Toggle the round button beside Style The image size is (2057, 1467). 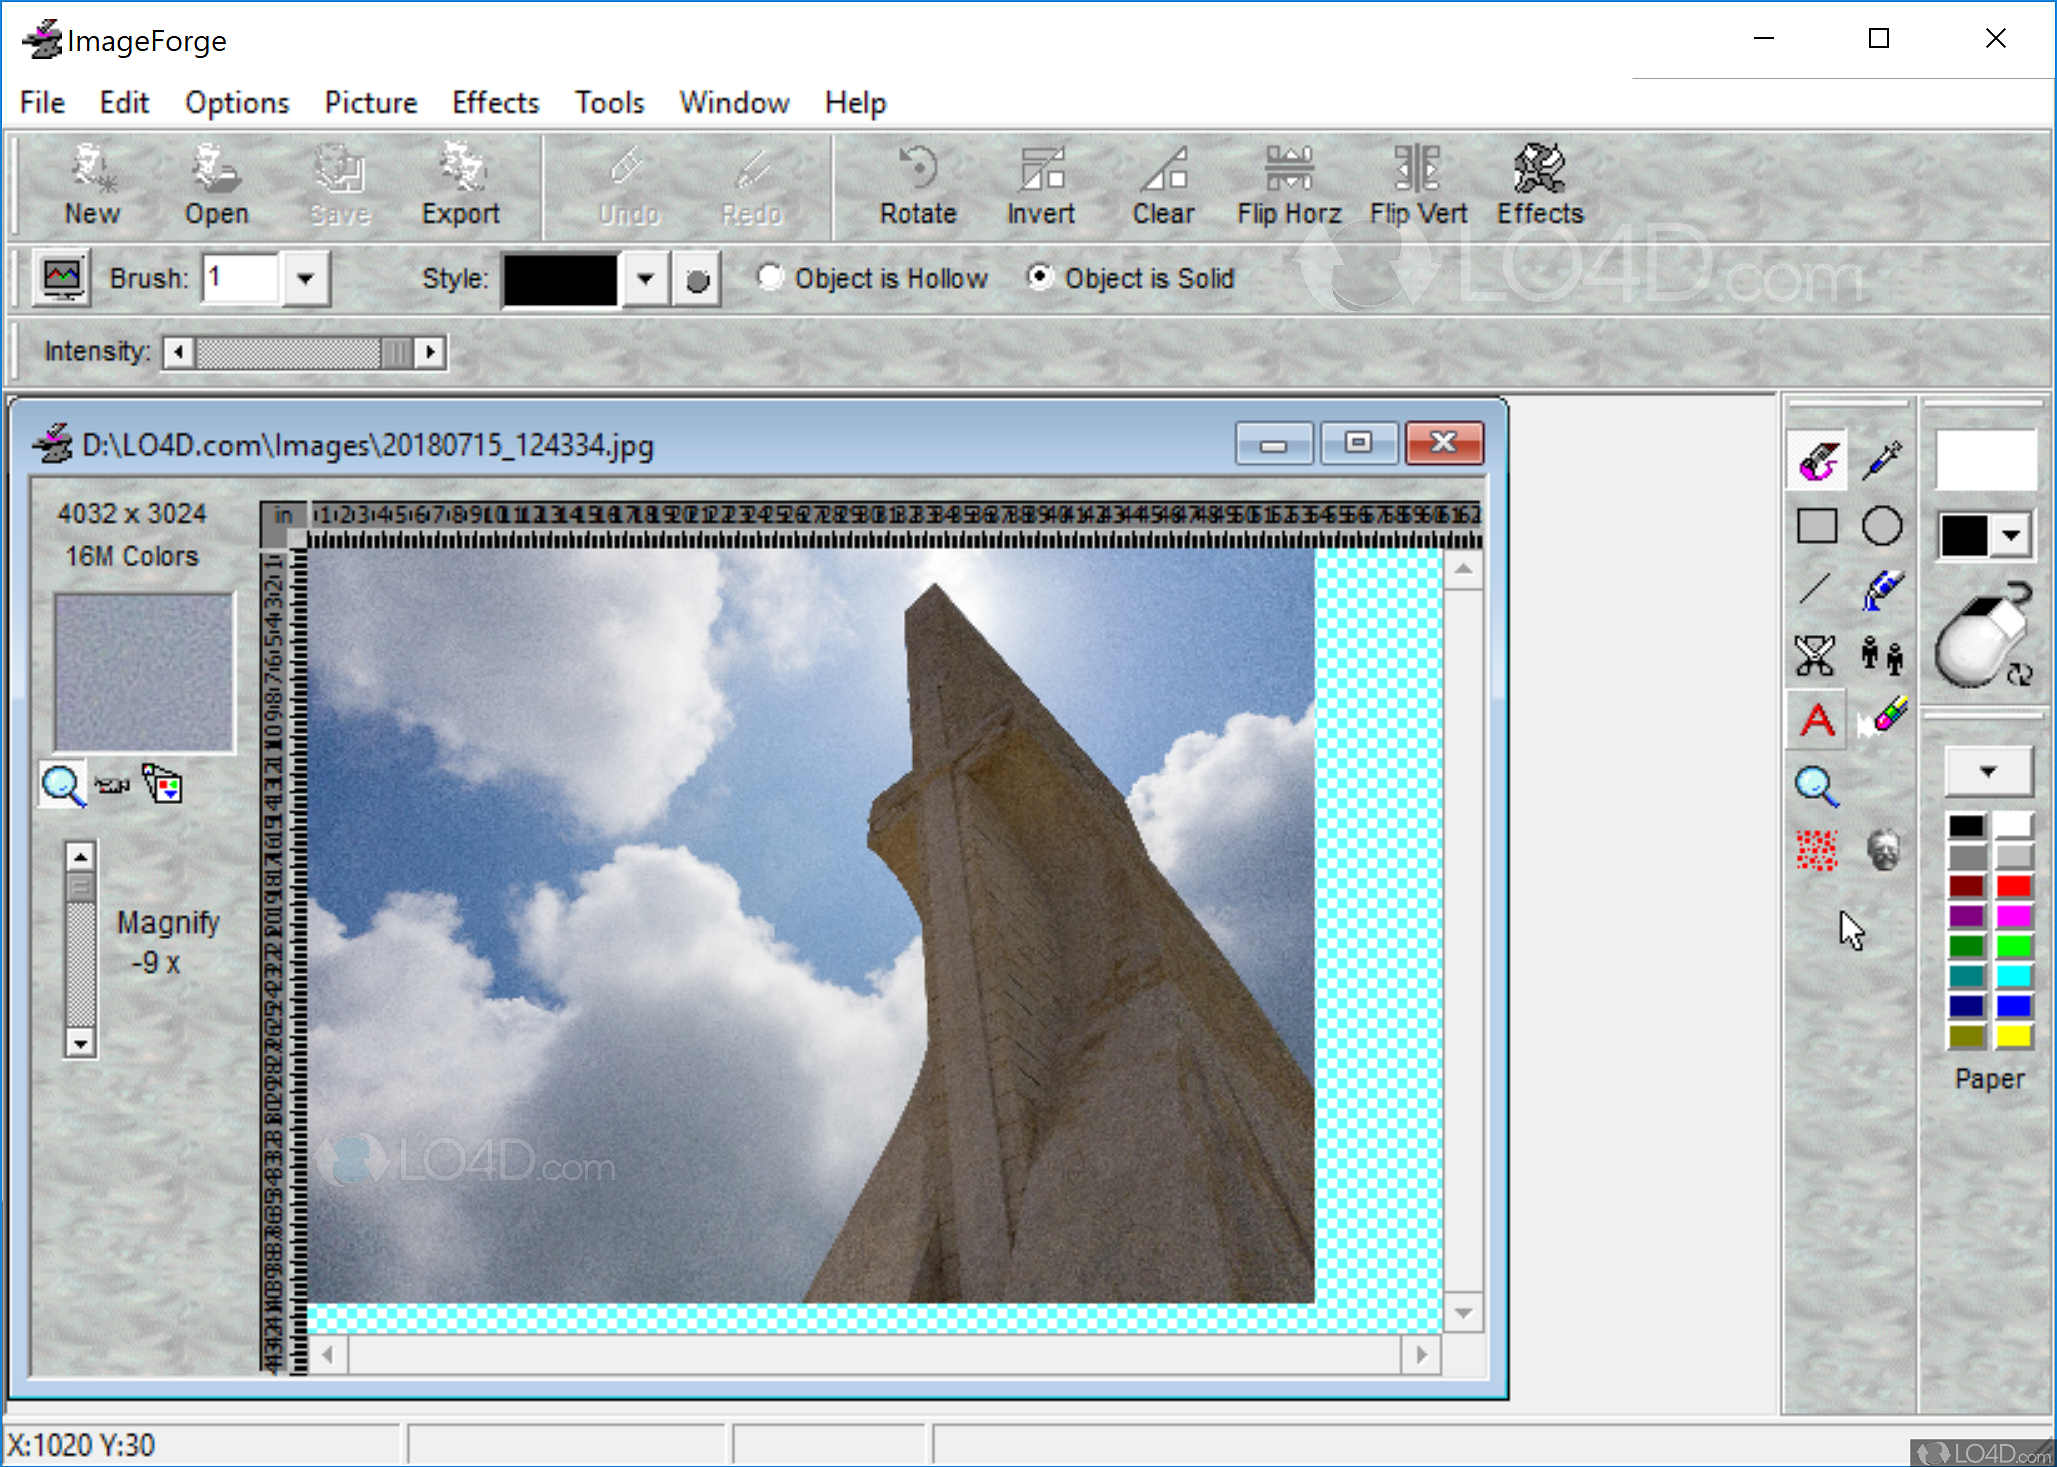[x=697, y=280]
